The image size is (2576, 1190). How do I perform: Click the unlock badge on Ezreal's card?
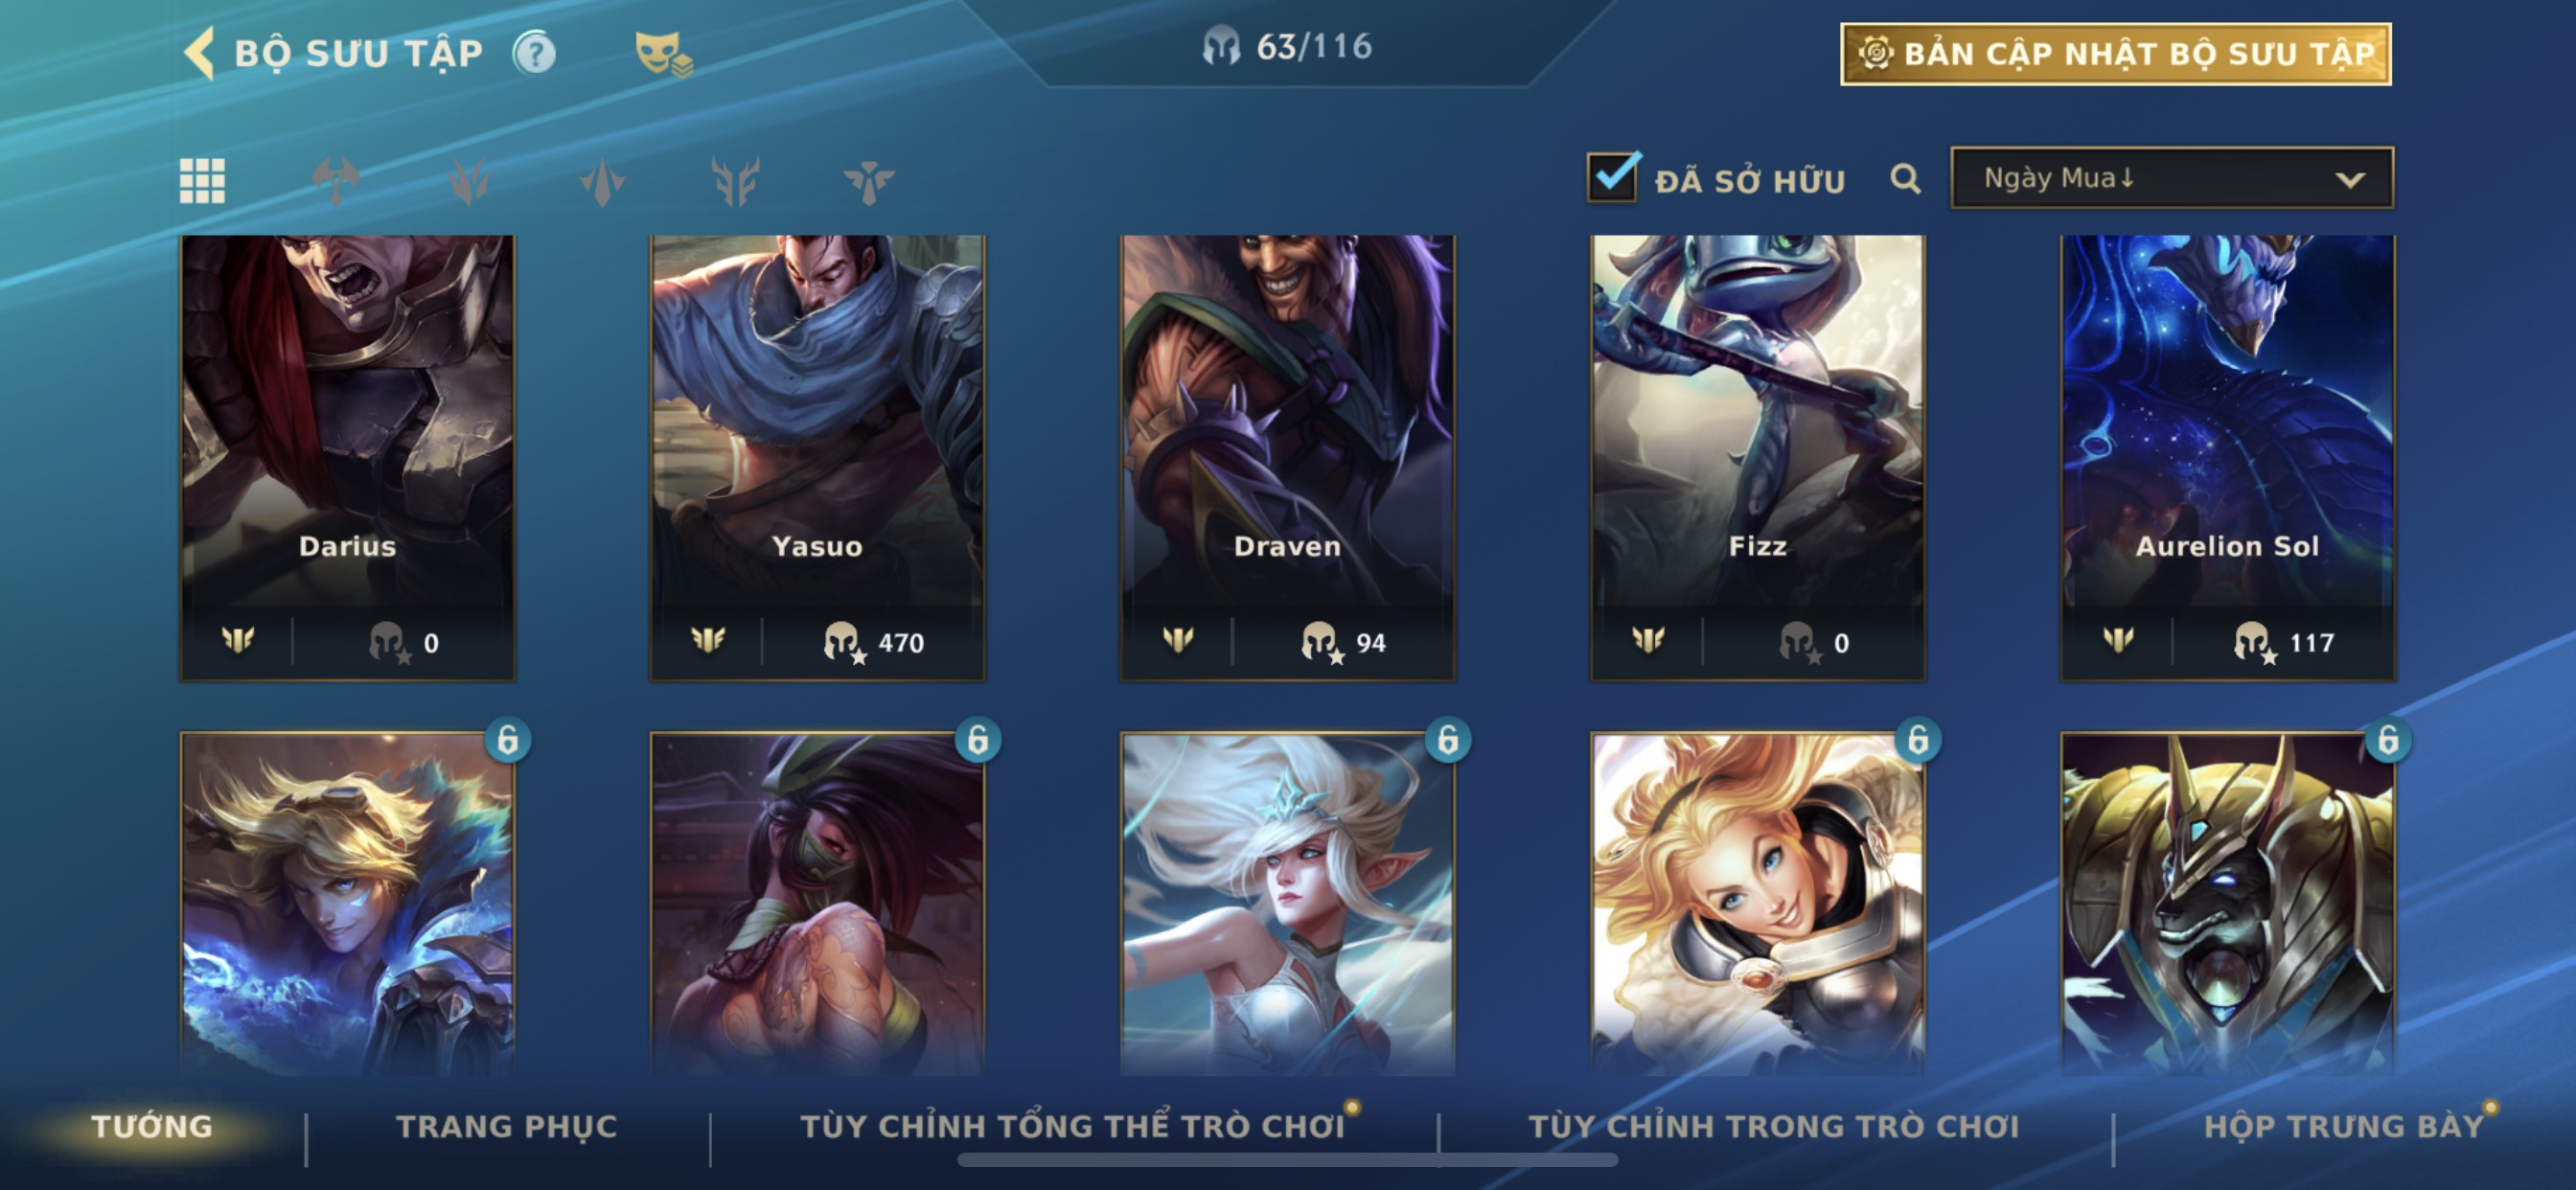tap(507, 740)
